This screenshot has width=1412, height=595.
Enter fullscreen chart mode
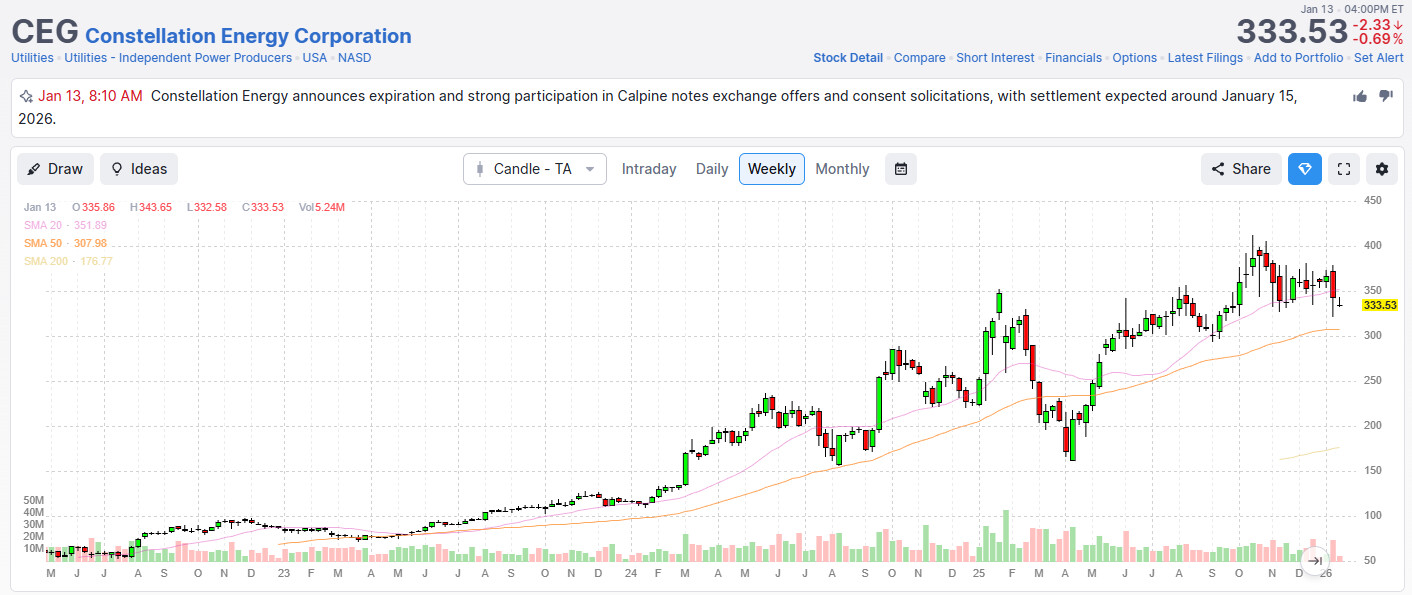pos(1344,169)
